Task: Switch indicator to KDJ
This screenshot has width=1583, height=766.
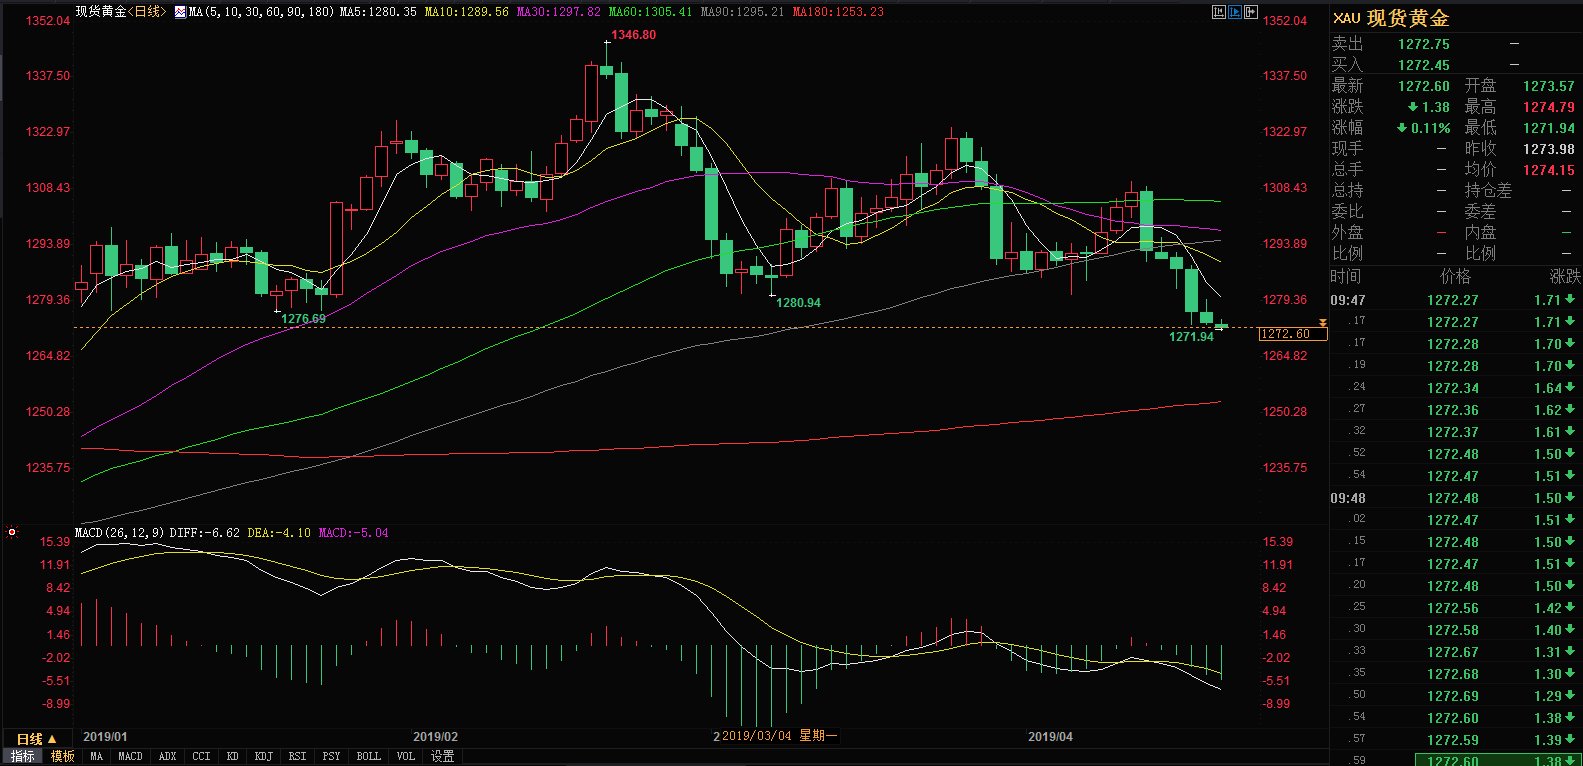Action: point(263,756)
